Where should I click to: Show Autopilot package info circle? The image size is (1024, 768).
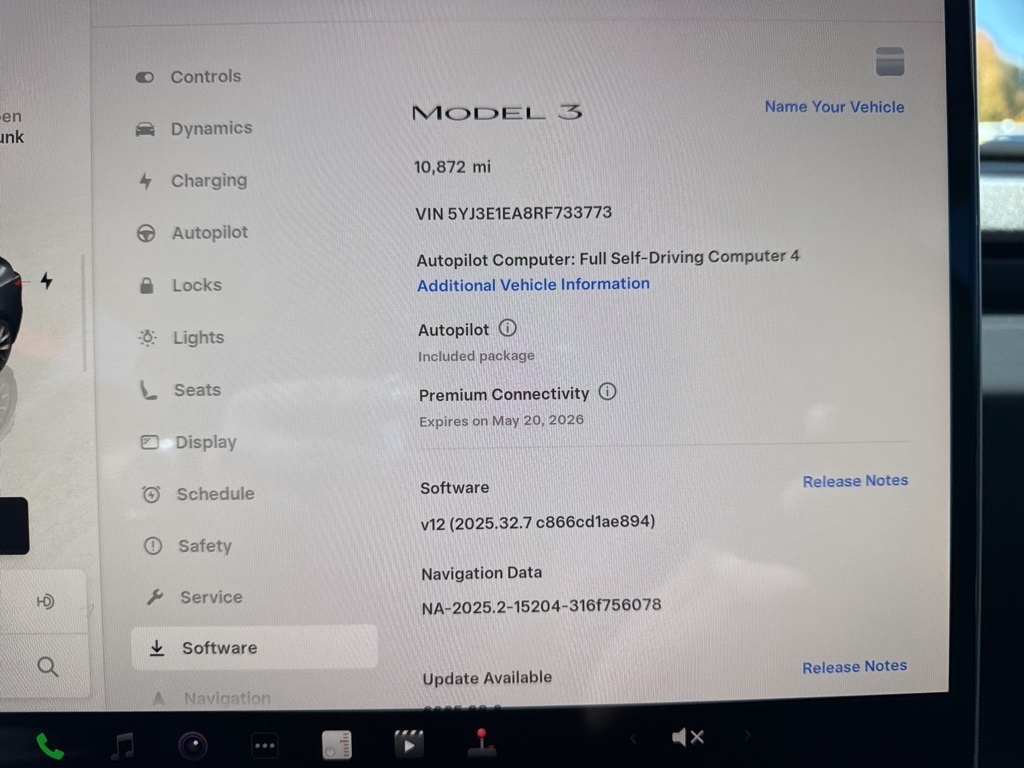[507, 328]
